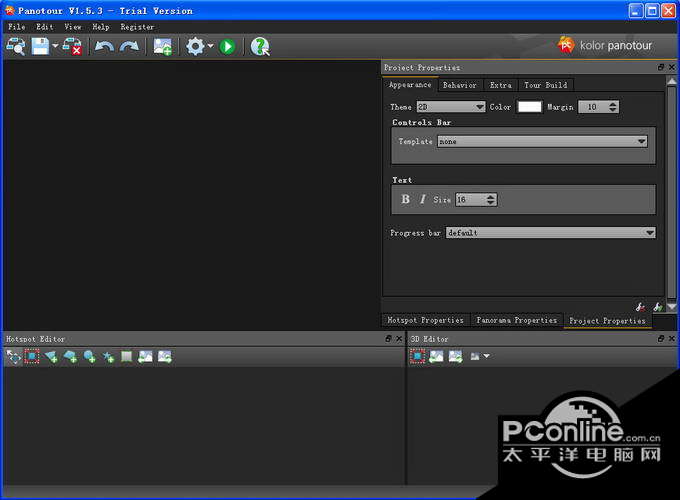
Task: Toggle Bold text formatting
Action: point(405,199)
